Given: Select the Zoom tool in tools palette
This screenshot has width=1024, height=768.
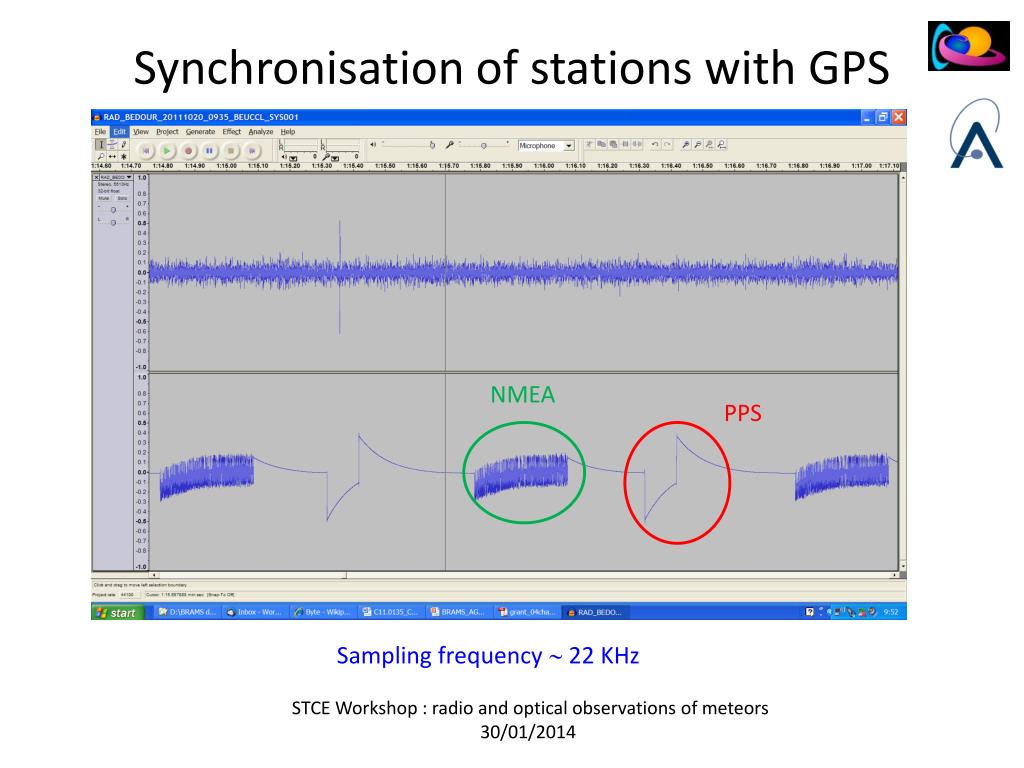Looking at the screenshot, I should [101, 157].
